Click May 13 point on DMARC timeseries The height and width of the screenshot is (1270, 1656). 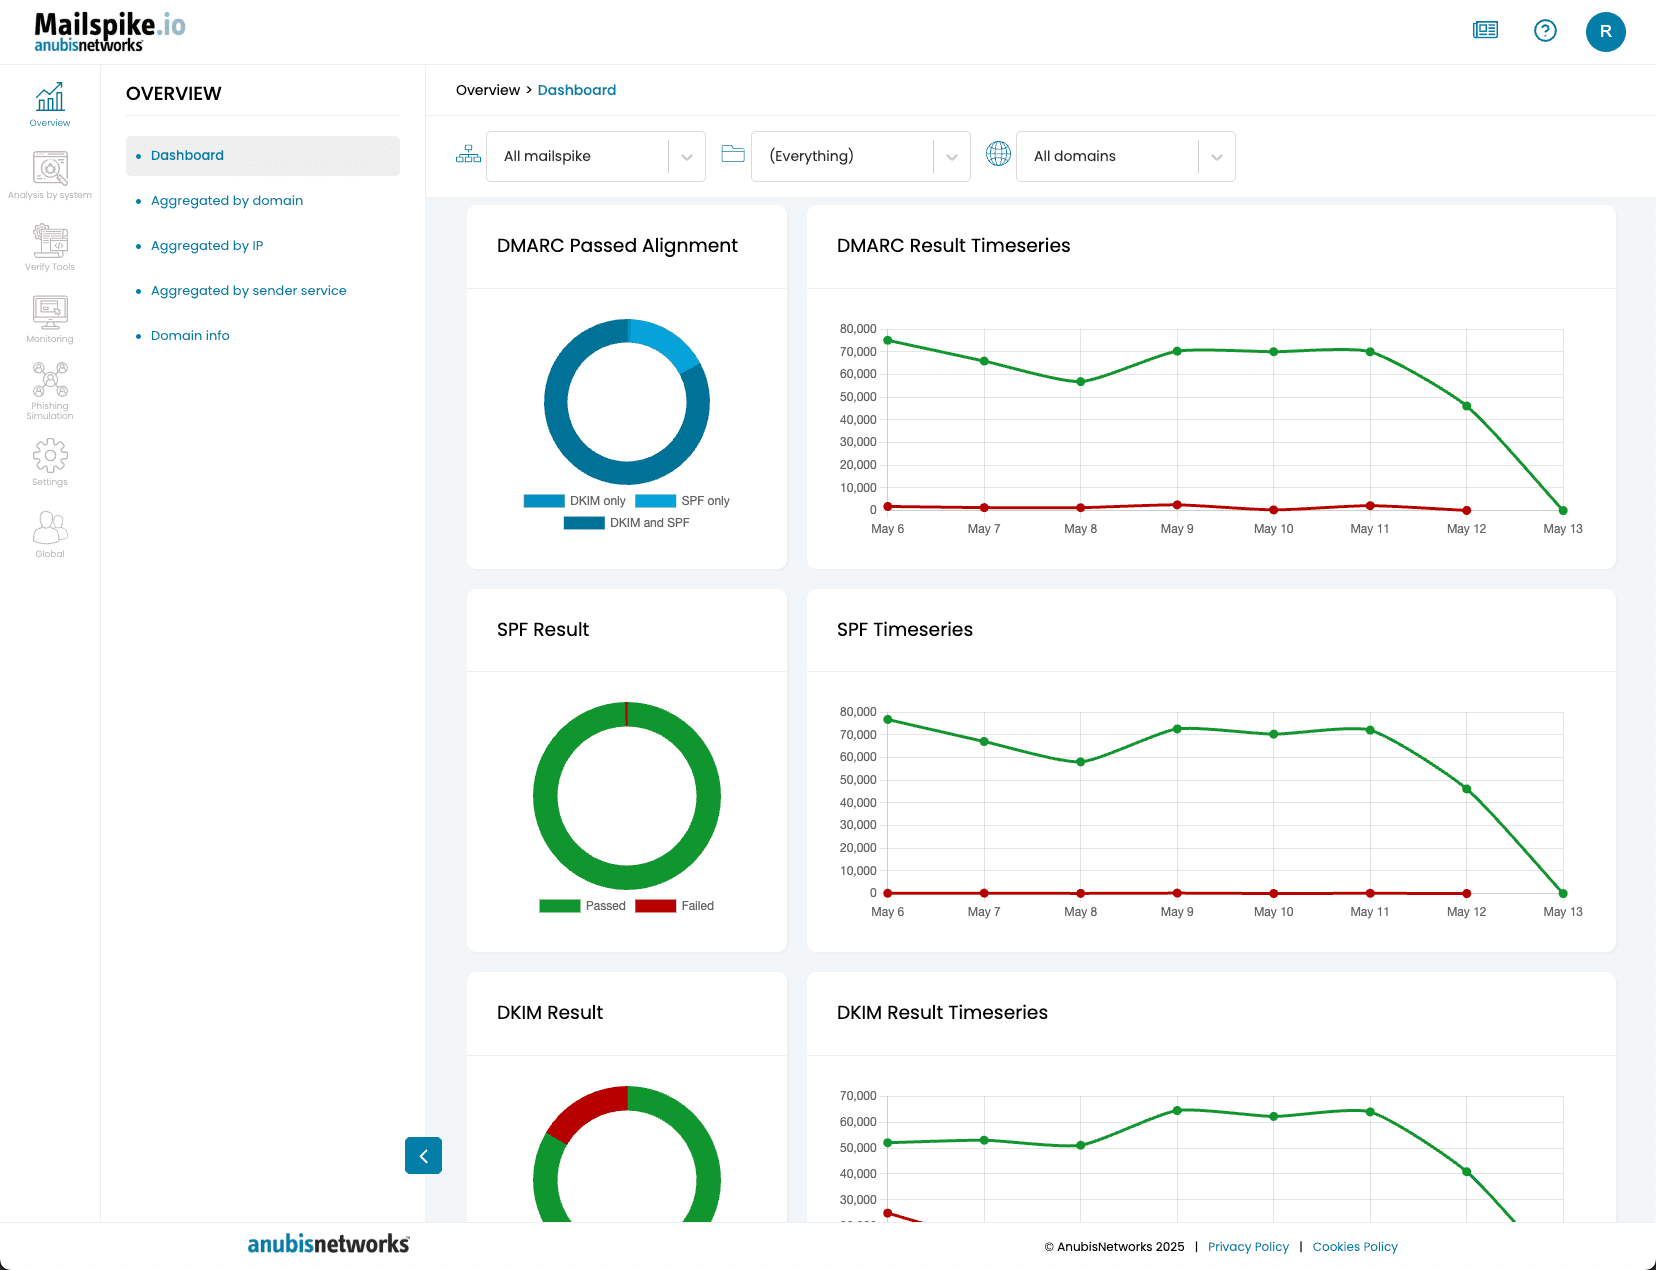(x=1563, y=510)
